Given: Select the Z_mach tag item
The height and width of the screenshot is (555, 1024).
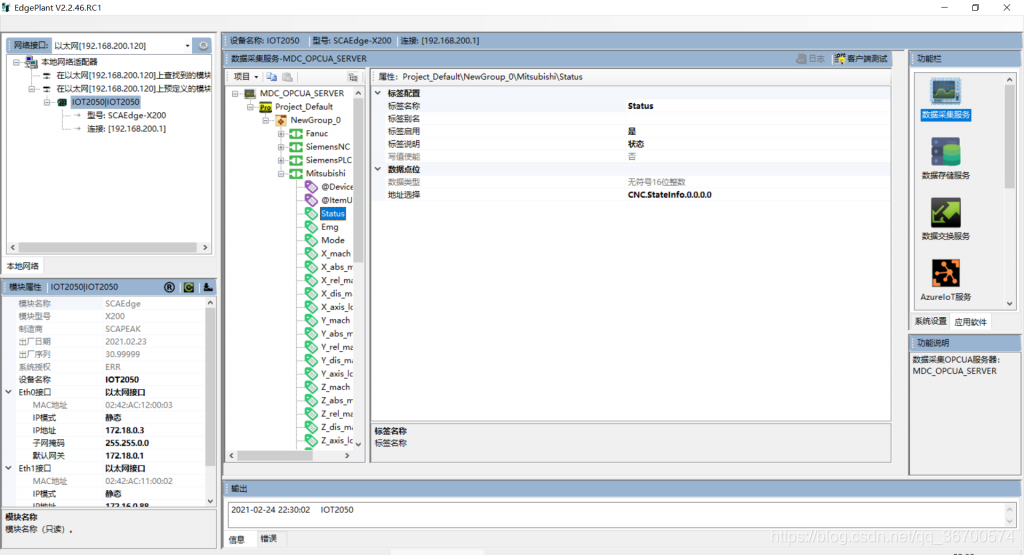Looking at the screenshot, I should tap(336, 387).
